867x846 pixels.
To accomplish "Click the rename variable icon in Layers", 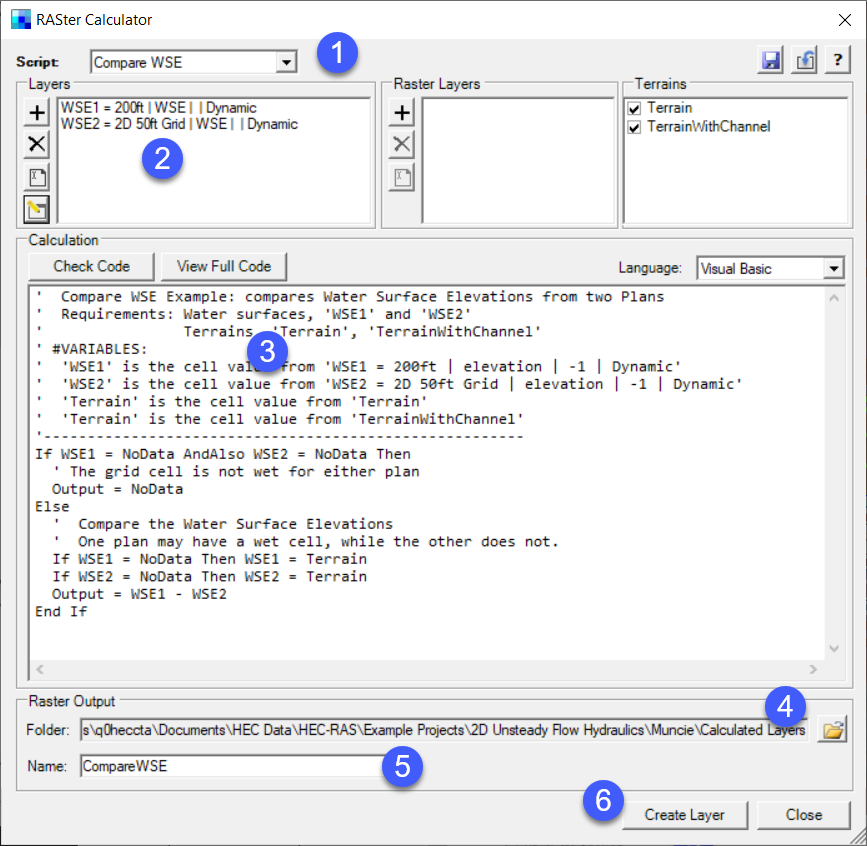I will coord(36,177).
